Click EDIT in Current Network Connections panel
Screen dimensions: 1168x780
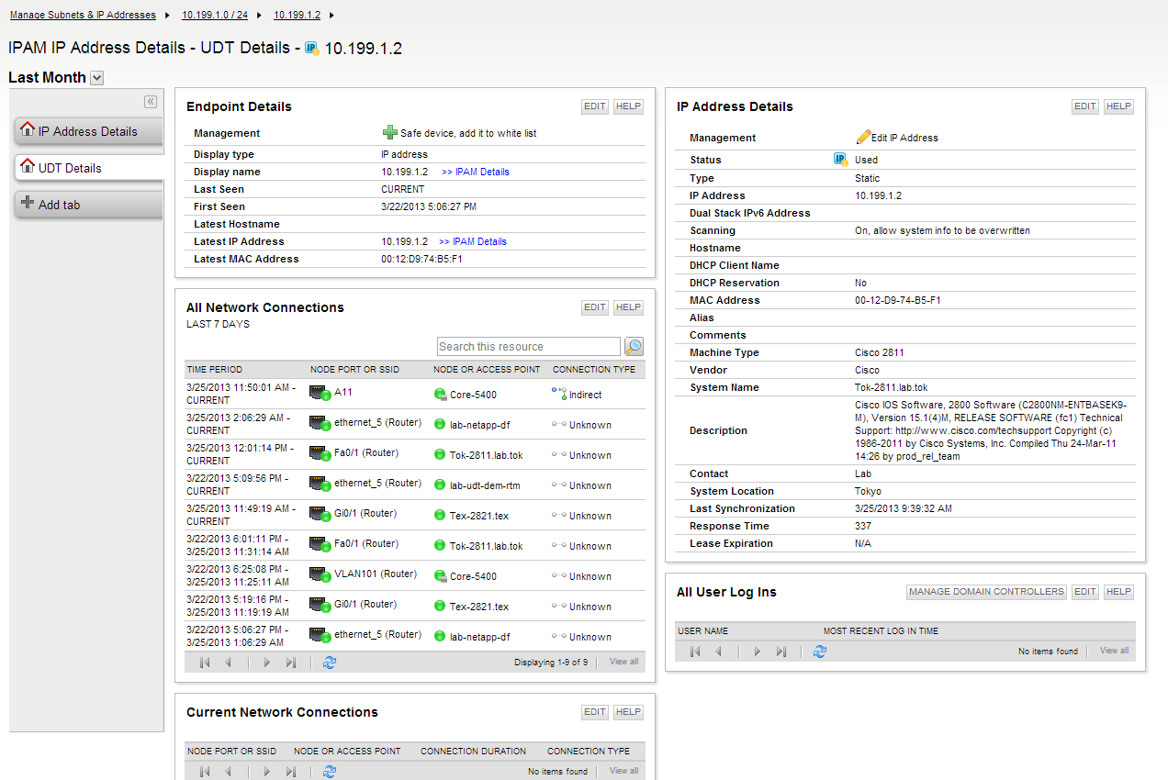594,712
